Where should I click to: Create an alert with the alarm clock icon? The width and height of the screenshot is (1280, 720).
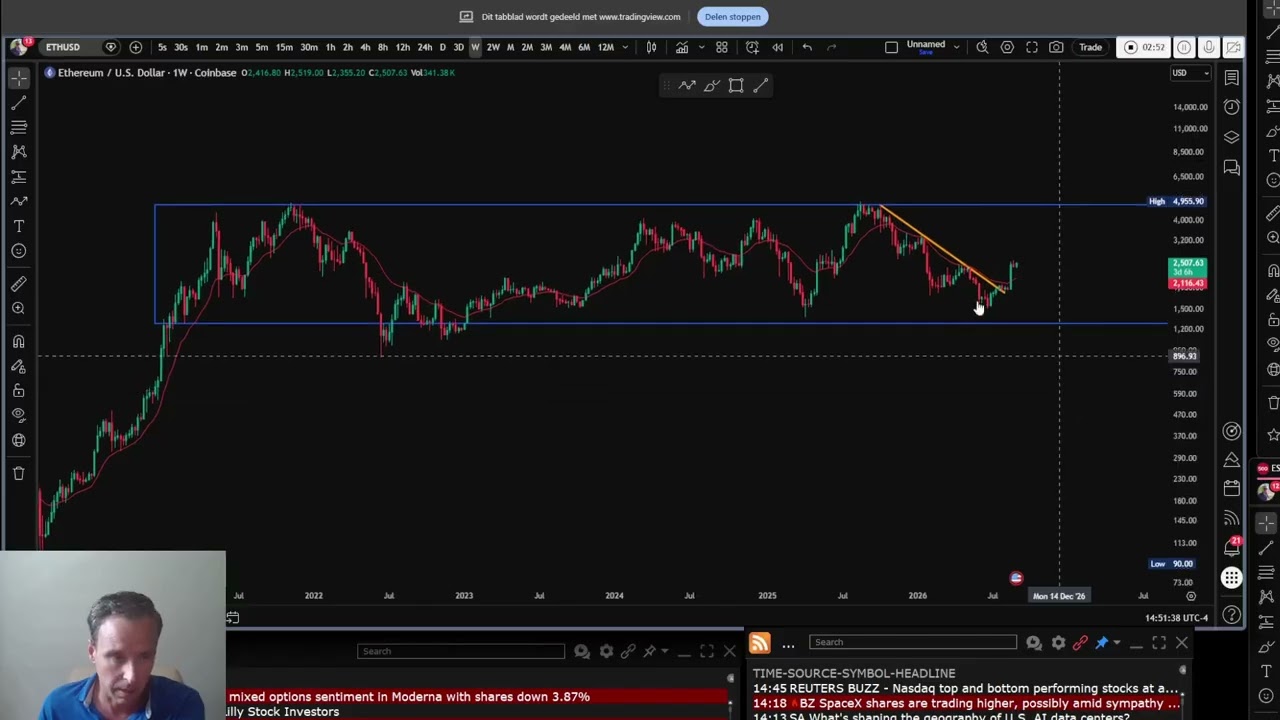point(752,47)
